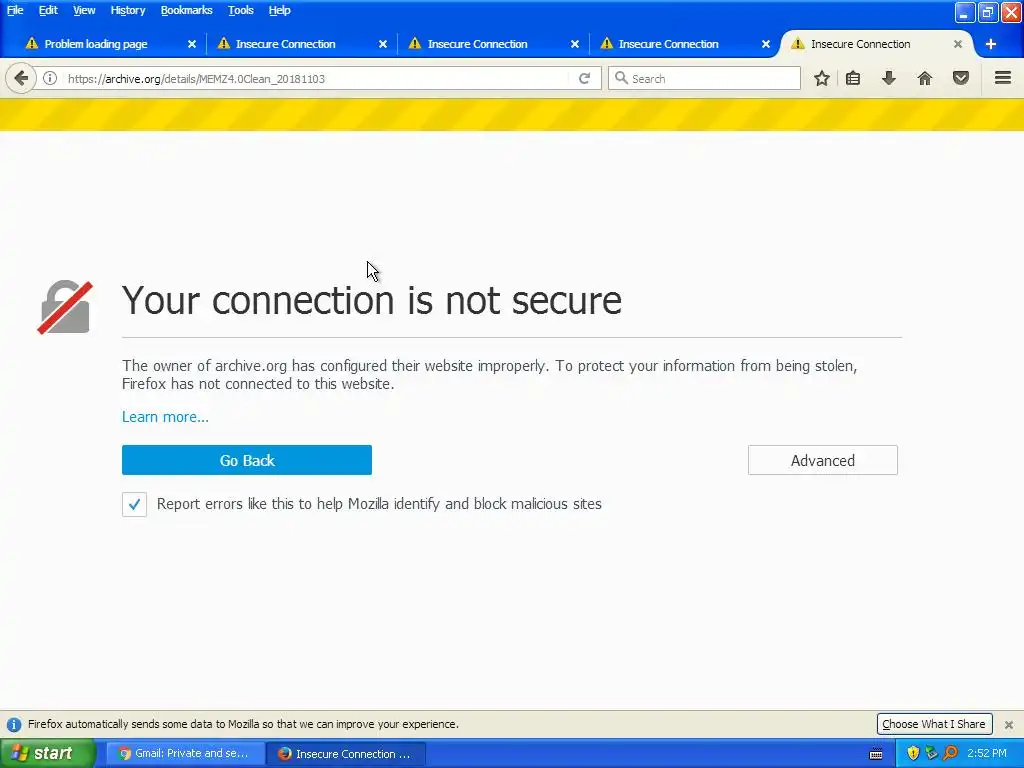Image resolution: width=1024 pixels, height=768 pixels.
Task: Click the Advanced button
Action: (822, 460)
